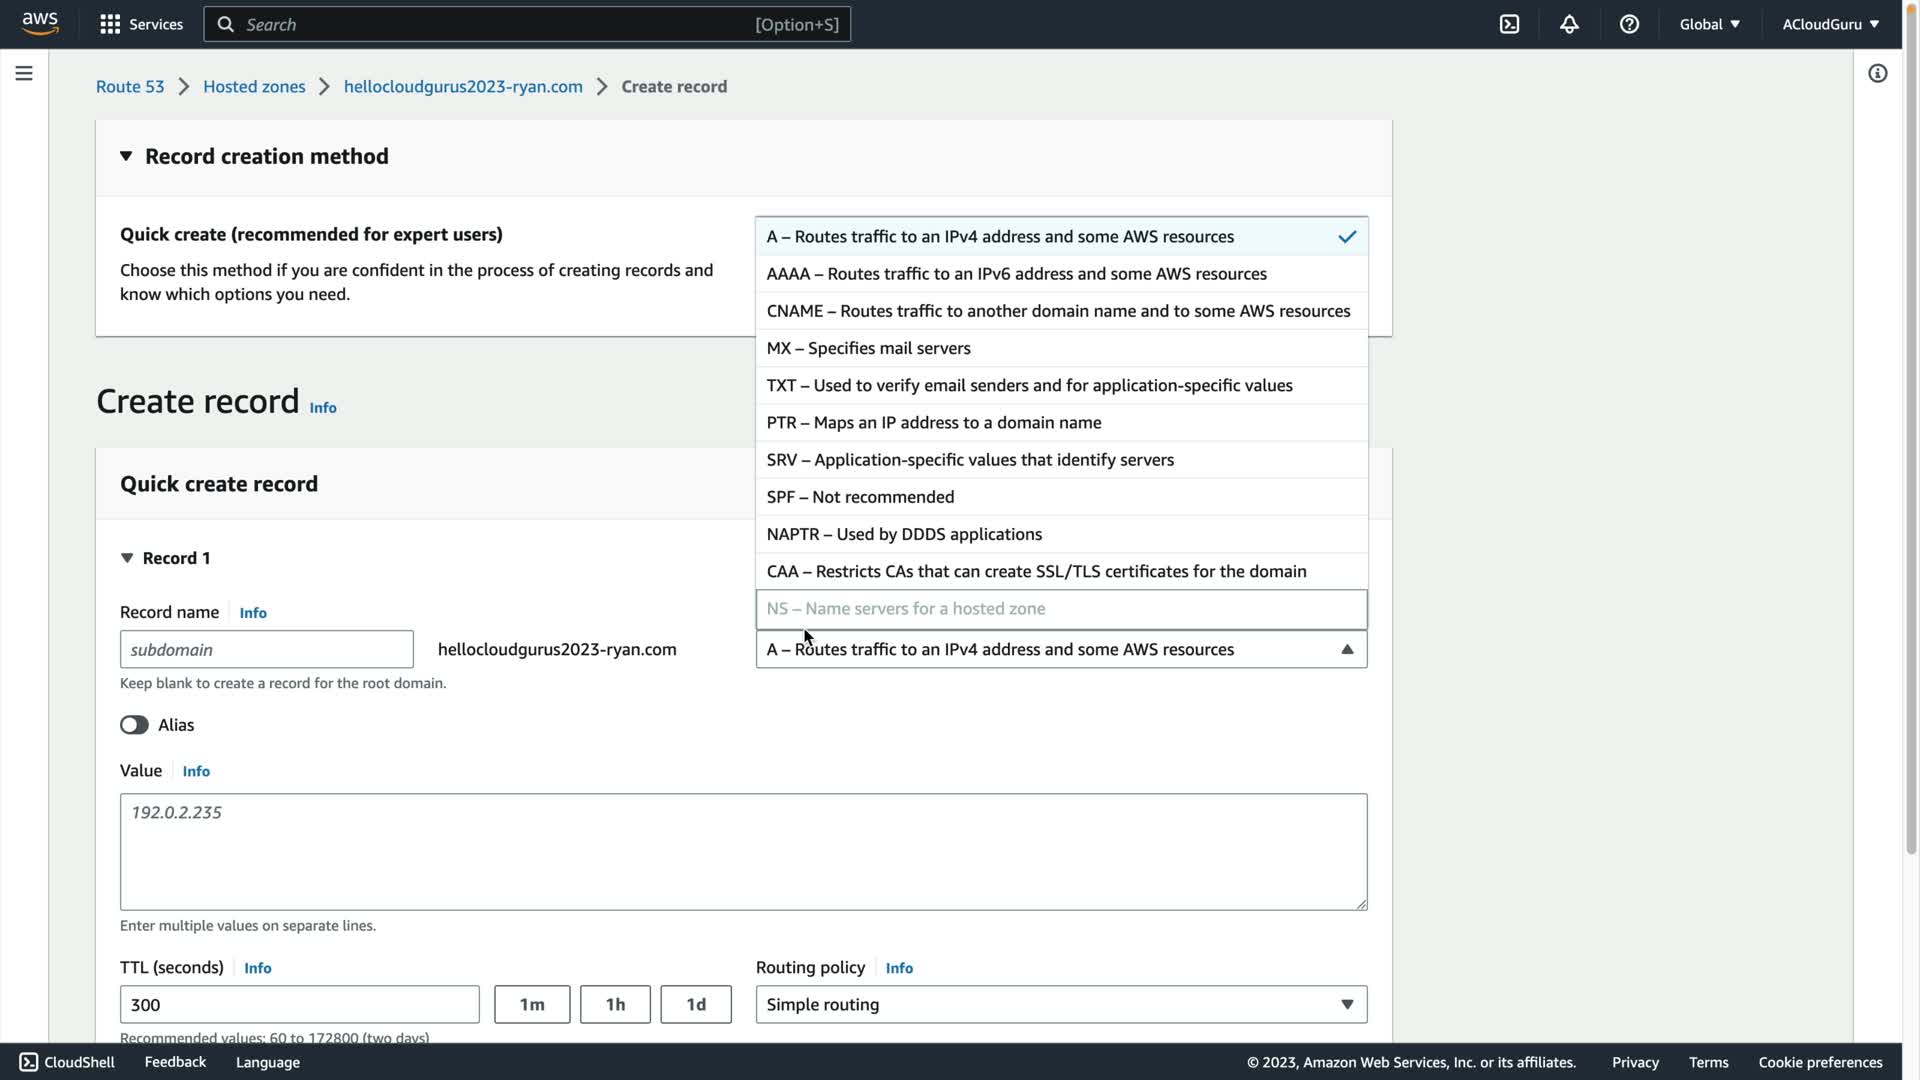Collapse the Record creation method section
1920x1080 pixels.
[x=126, y=156]
